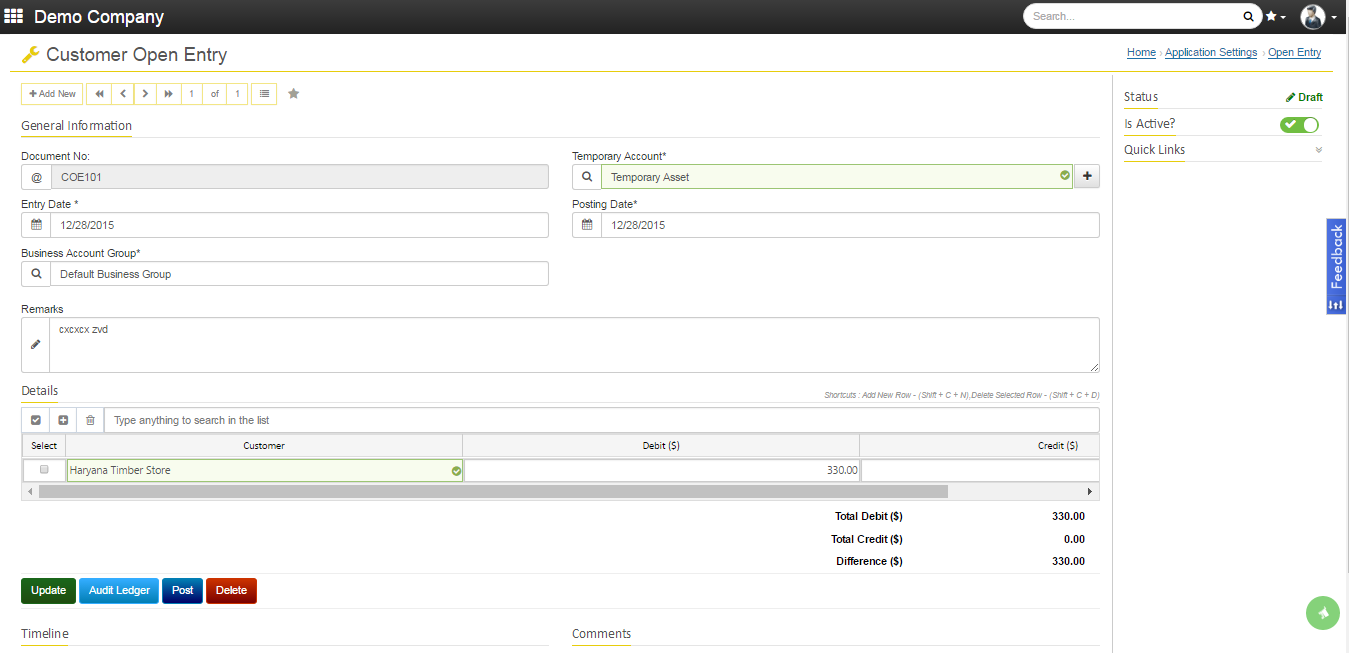Add a new row in Details grid
The width and height of the screenshot is (1349, 653).
pyautogui.click(x=63, y=420)
